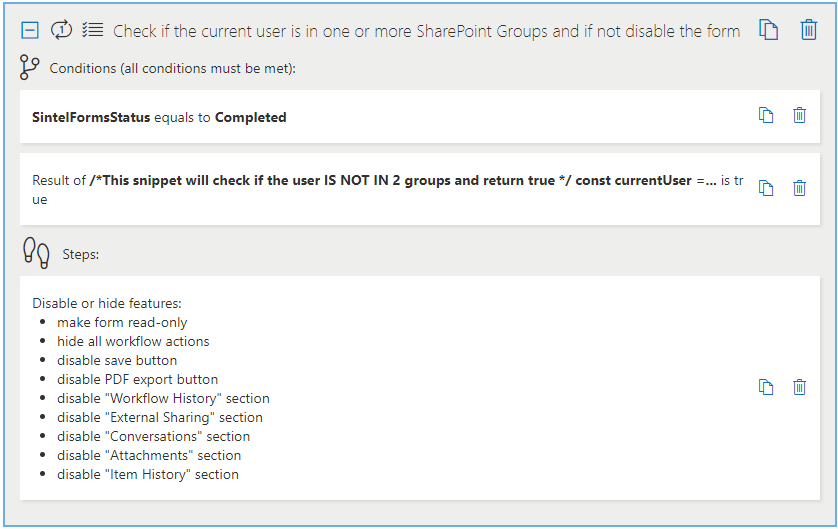The width and height of the screenshot is (838, 529).
Task: Click the 'Steps:' section label
Action: 80,254
